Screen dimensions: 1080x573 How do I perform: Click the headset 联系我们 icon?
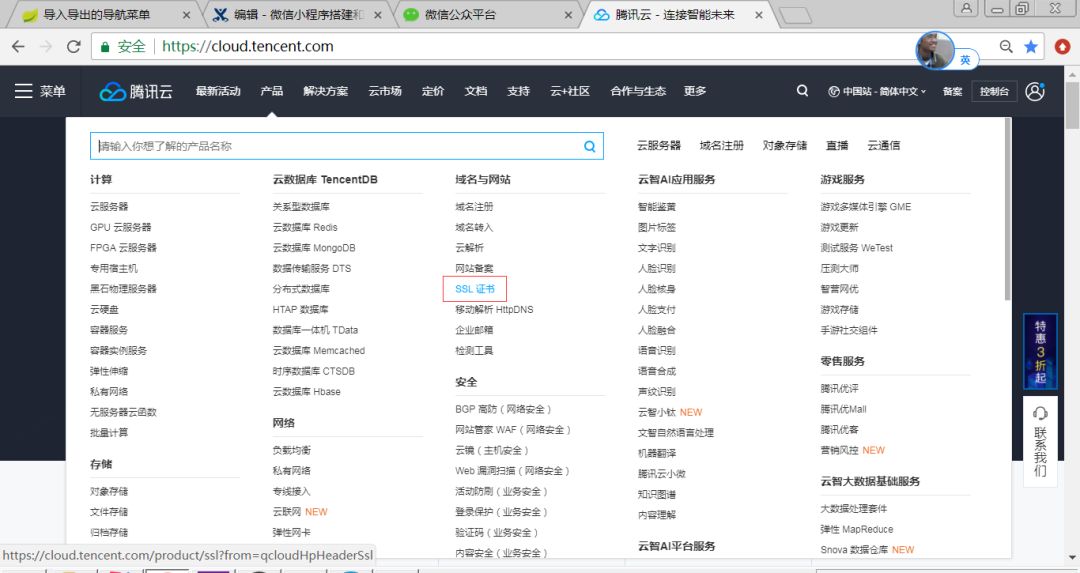[x=1040, y=413]
